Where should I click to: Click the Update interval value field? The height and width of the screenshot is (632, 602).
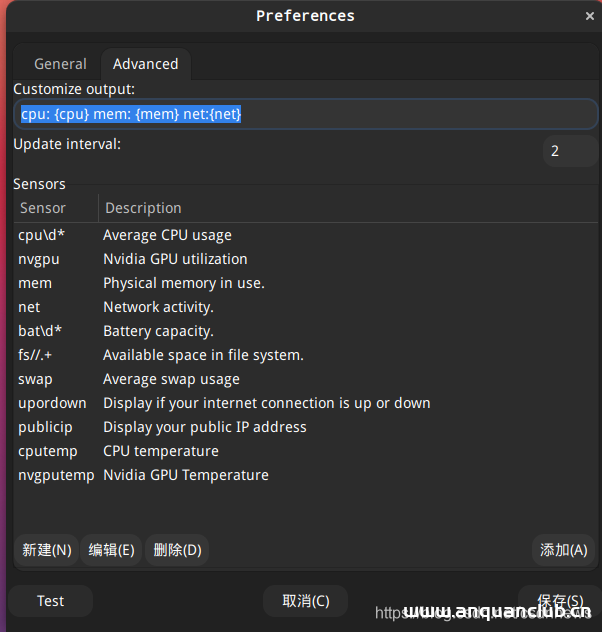pos(568,151)
